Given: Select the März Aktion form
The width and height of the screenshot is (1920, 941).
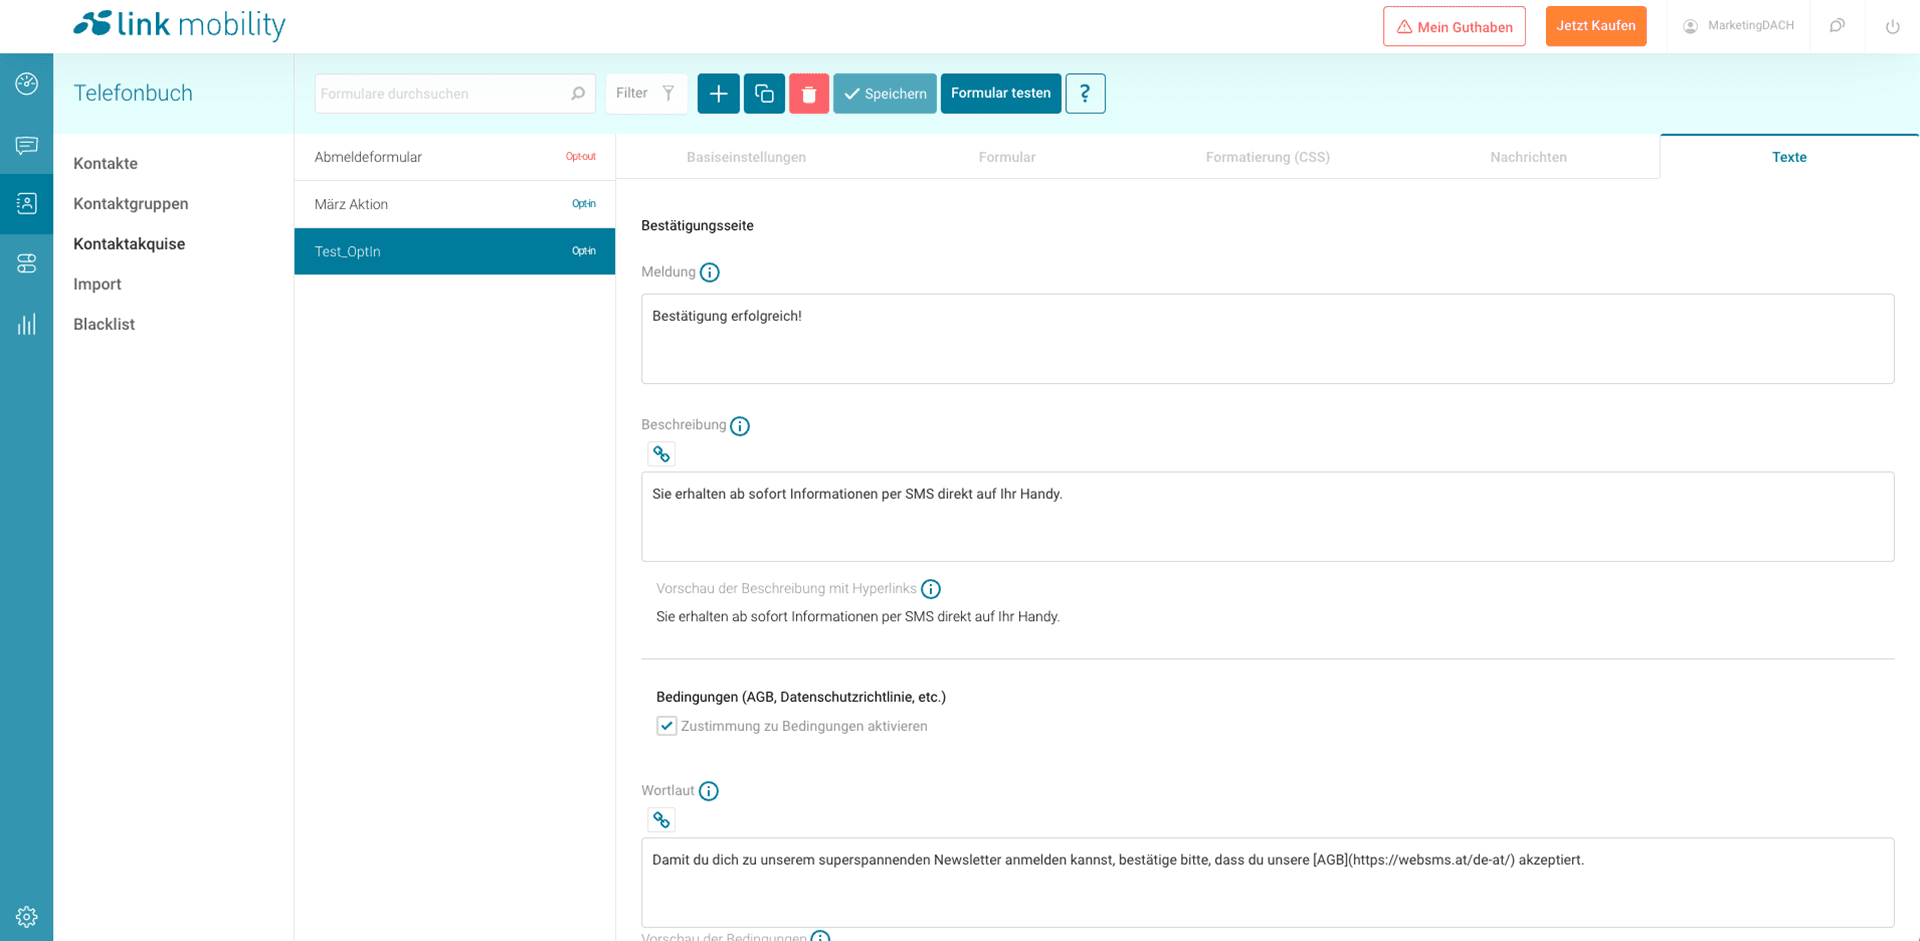Looking at the screenshot, I should 455,204.
